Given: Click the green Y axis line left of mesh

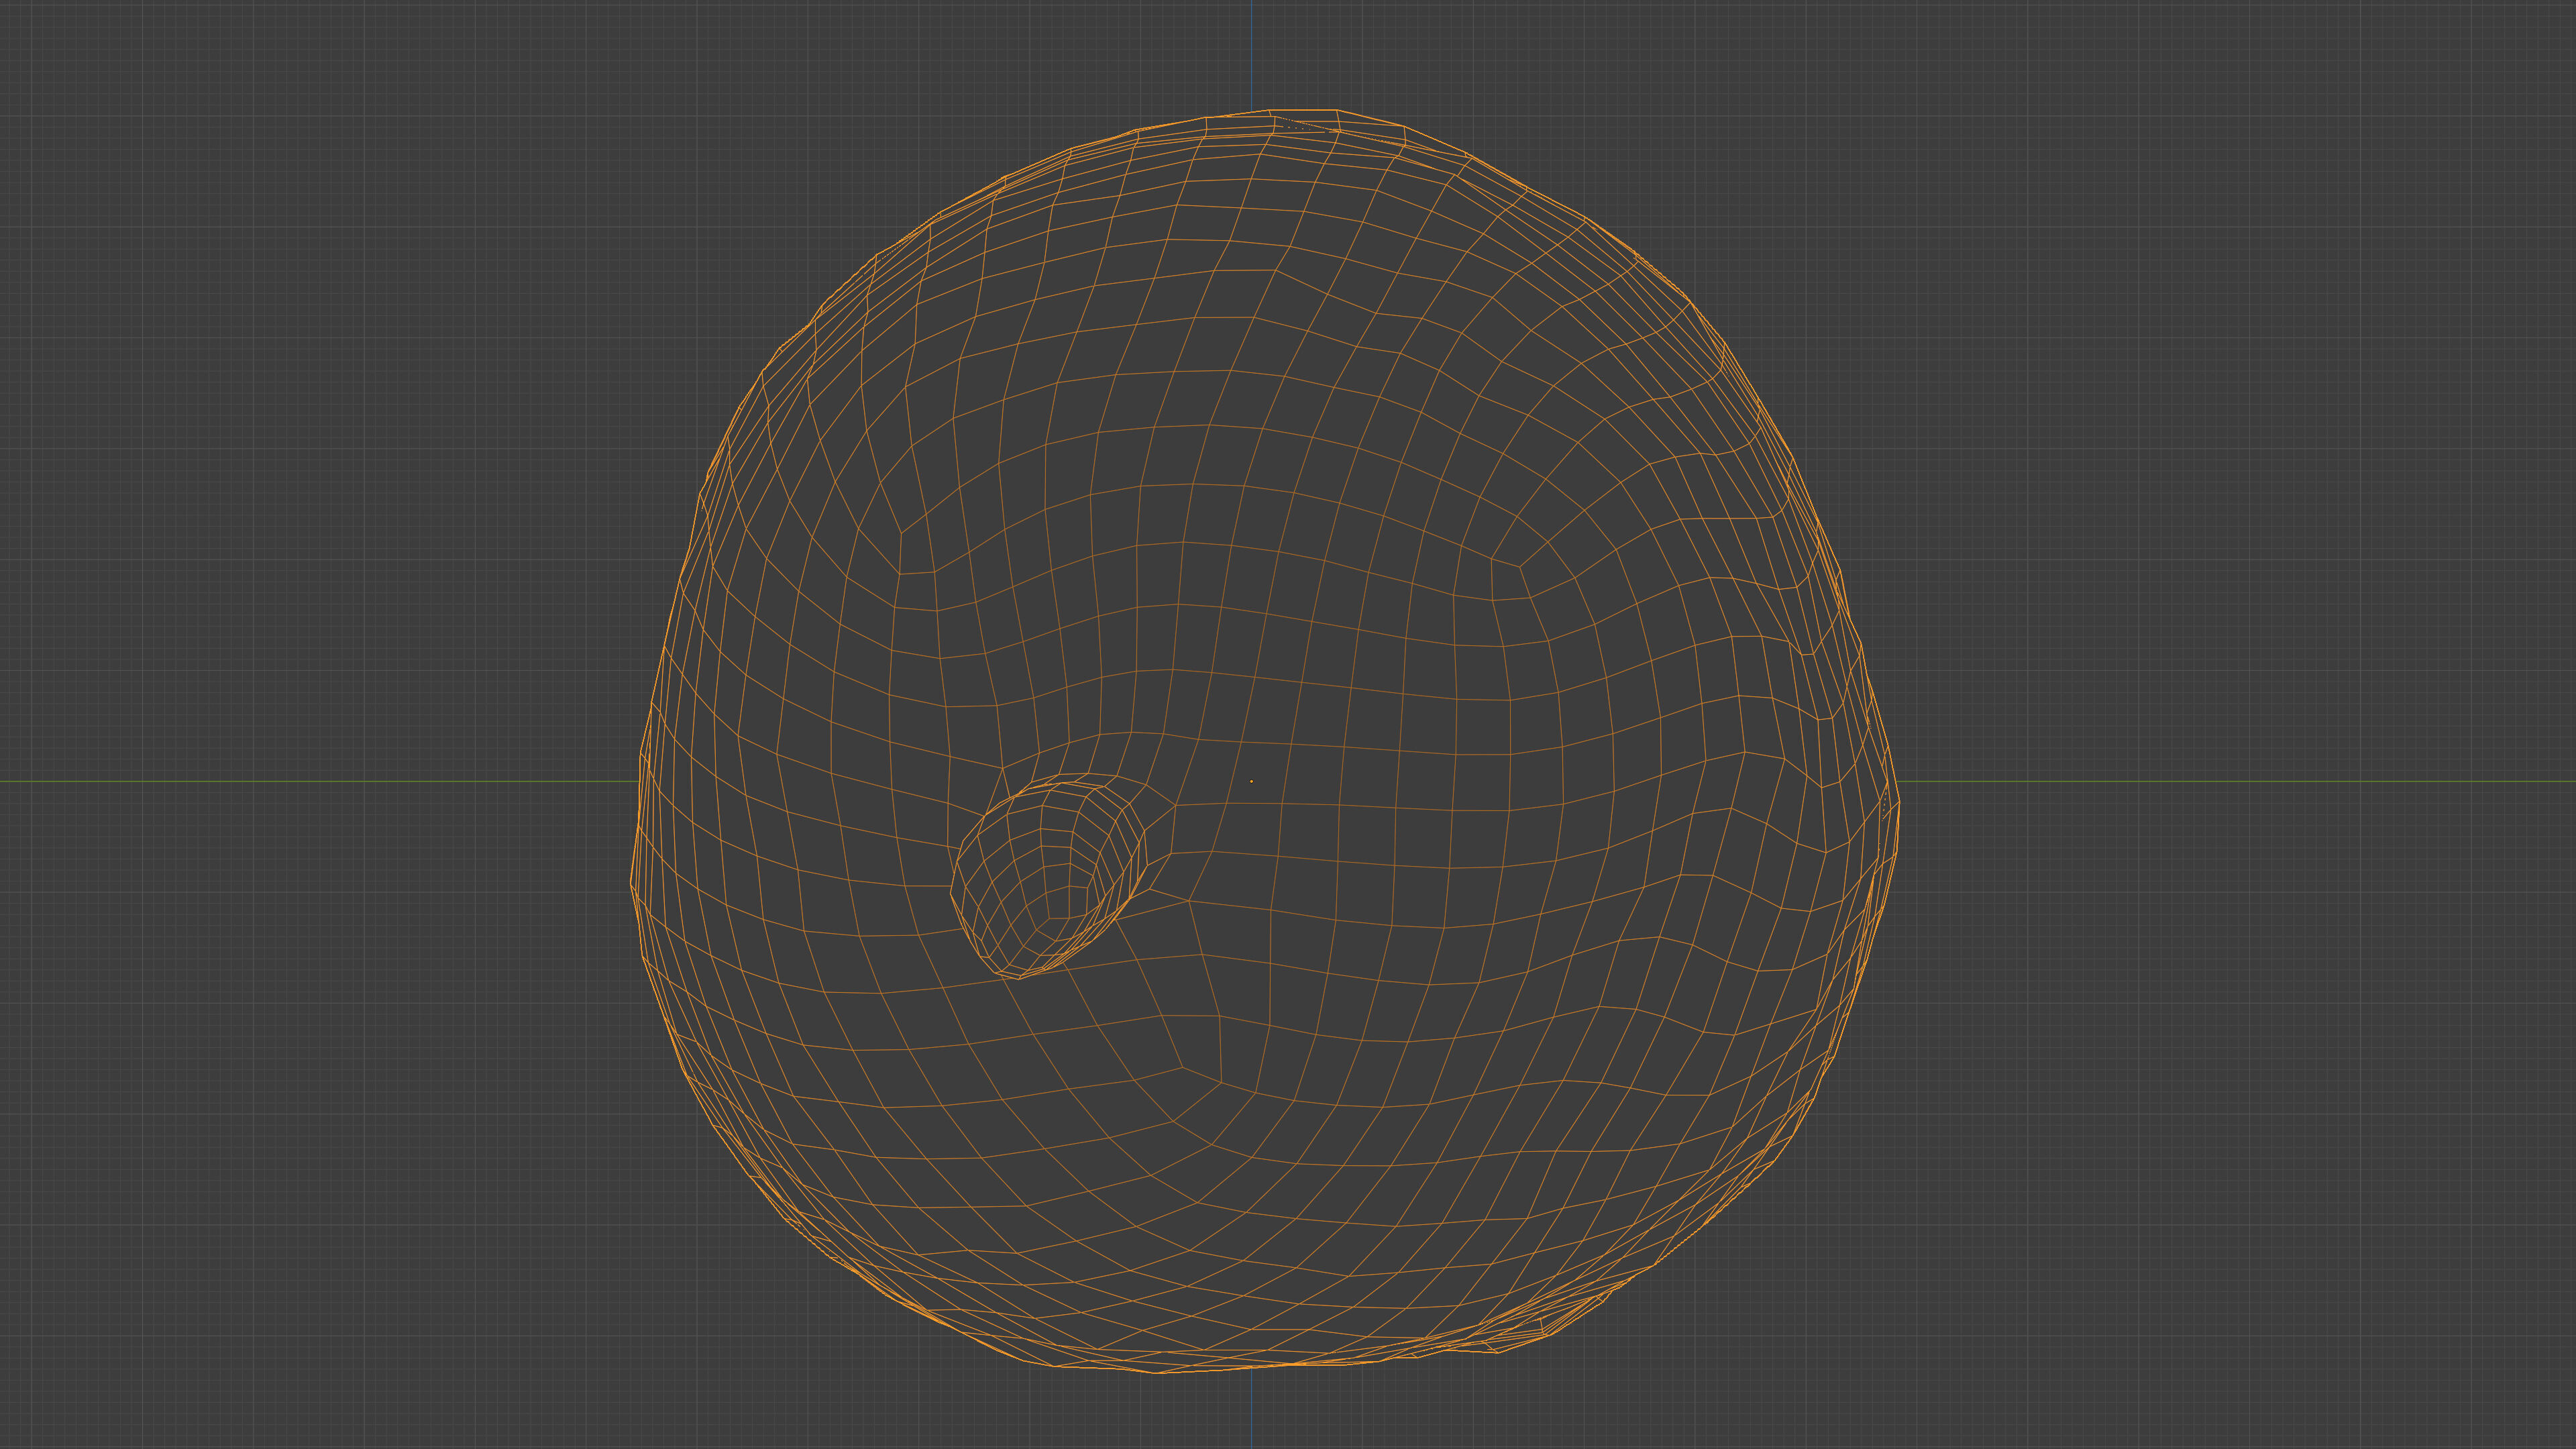Looking at the screenshot, I should 300,781.
